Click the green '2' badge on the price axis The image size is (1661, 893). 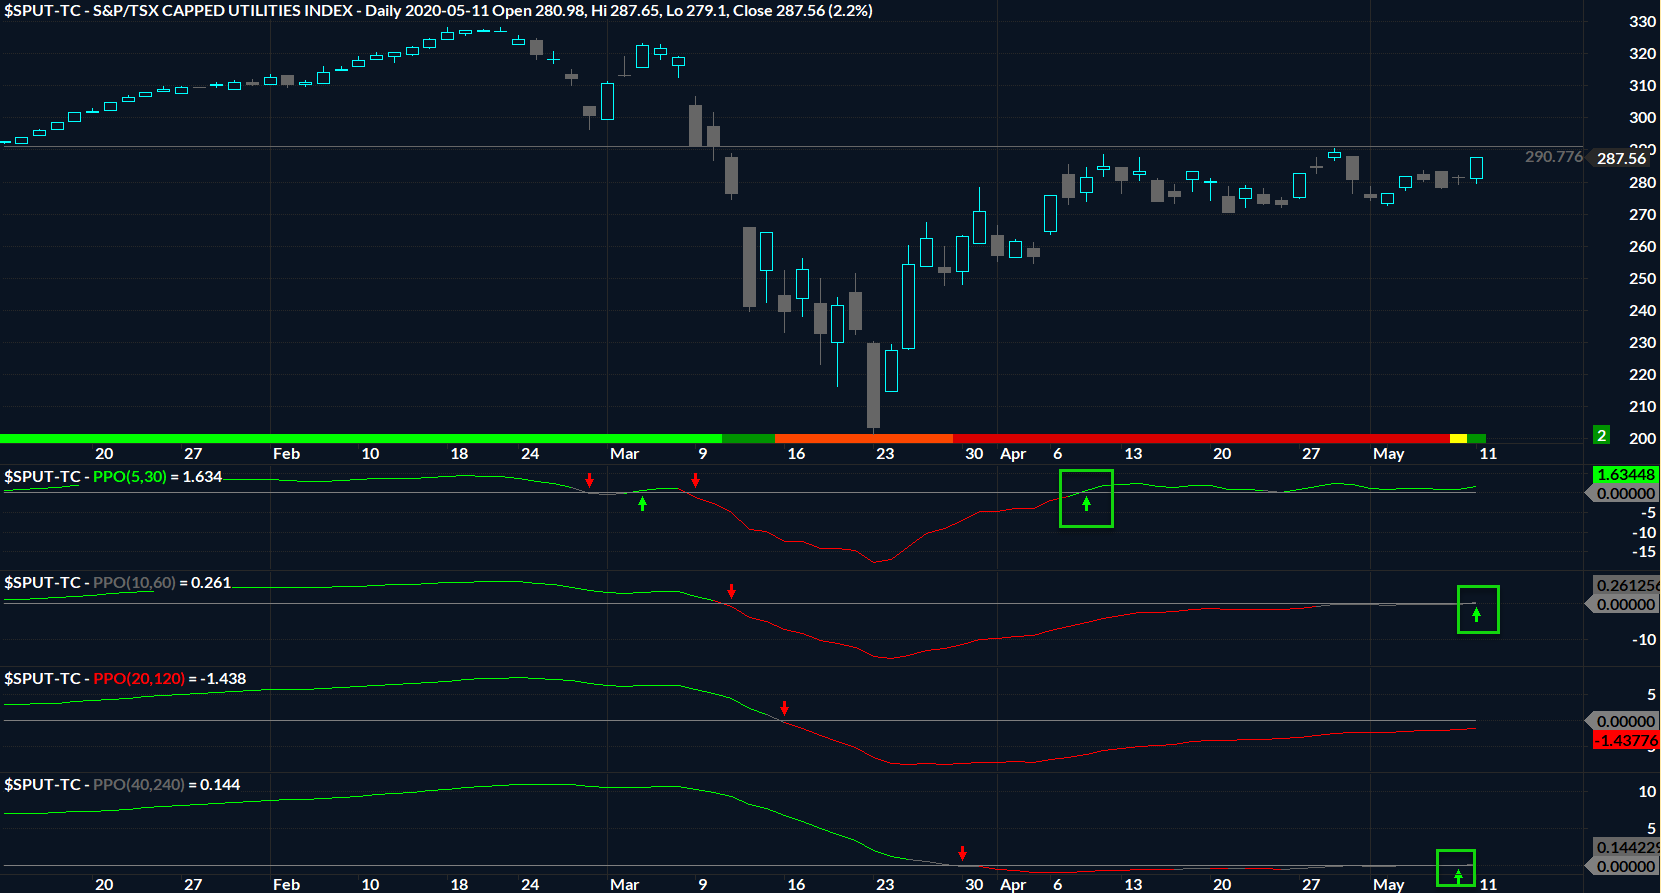coord(1601,435)
